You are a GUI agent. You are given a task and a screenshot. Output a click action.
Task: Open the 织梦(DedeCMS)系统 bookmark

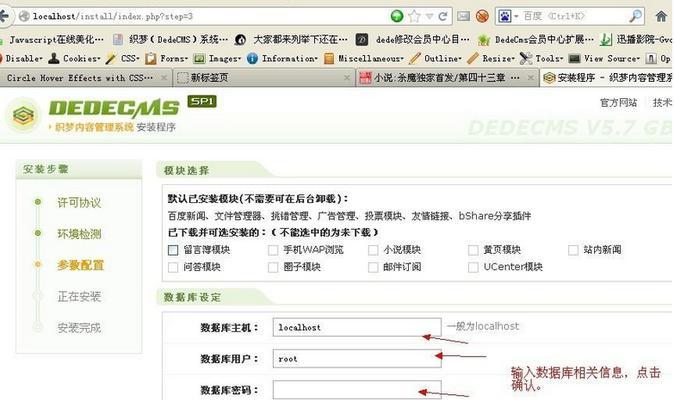coord(170,40)
